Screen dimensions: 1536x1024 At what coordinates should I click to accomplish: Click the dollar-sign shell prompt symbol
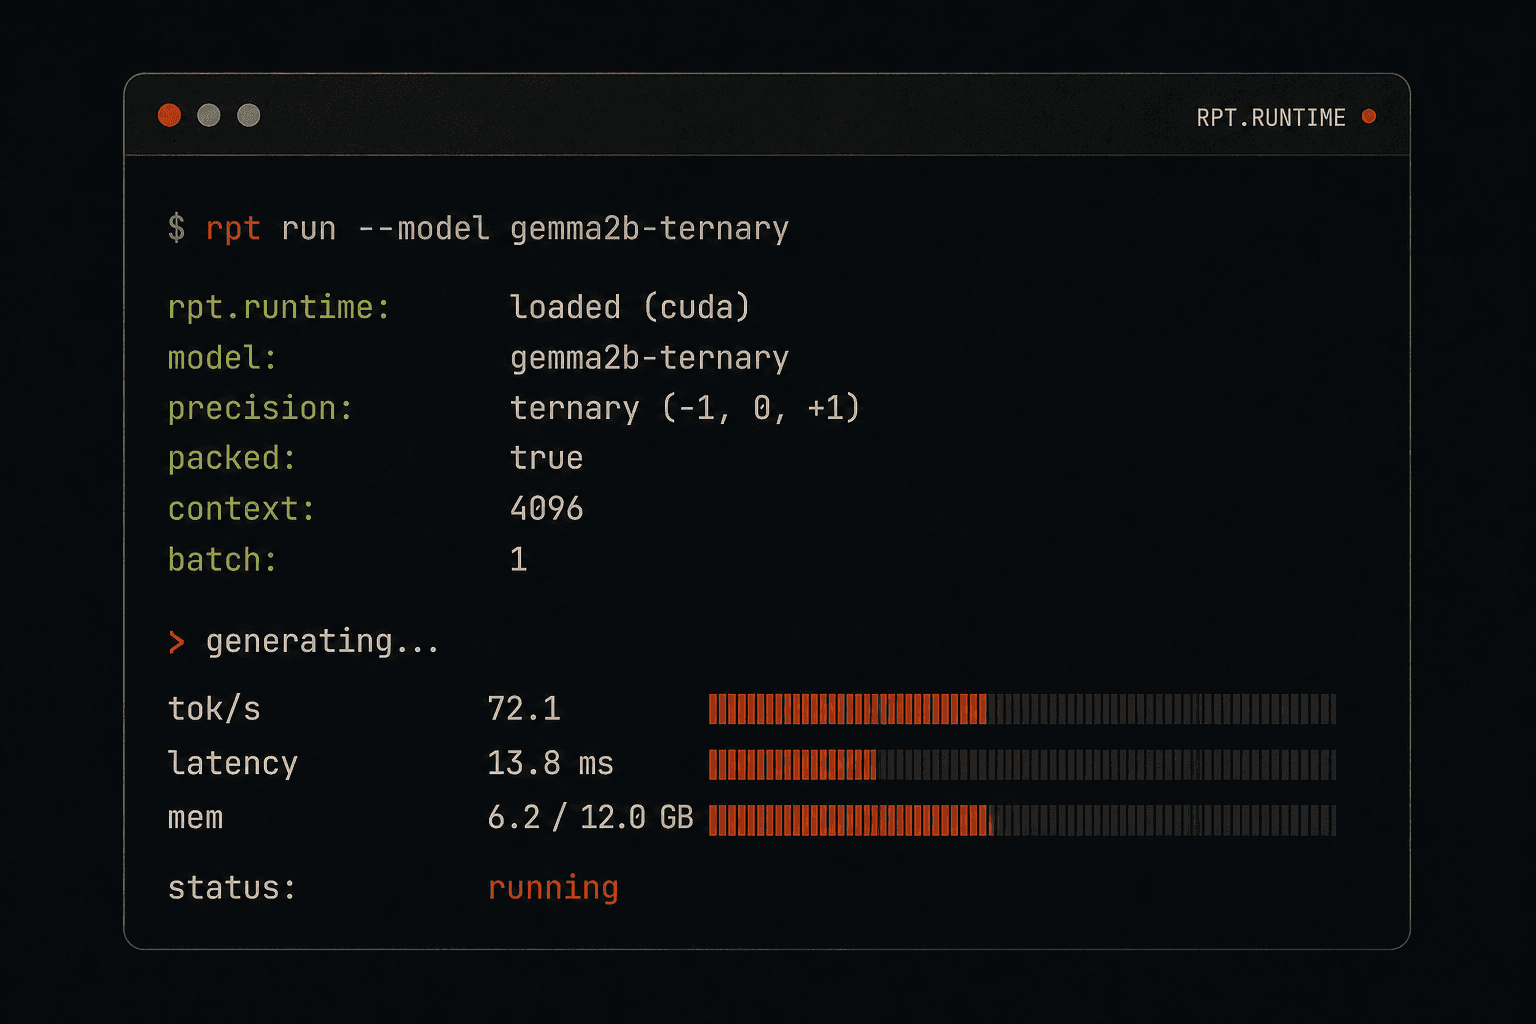[176, 228]
